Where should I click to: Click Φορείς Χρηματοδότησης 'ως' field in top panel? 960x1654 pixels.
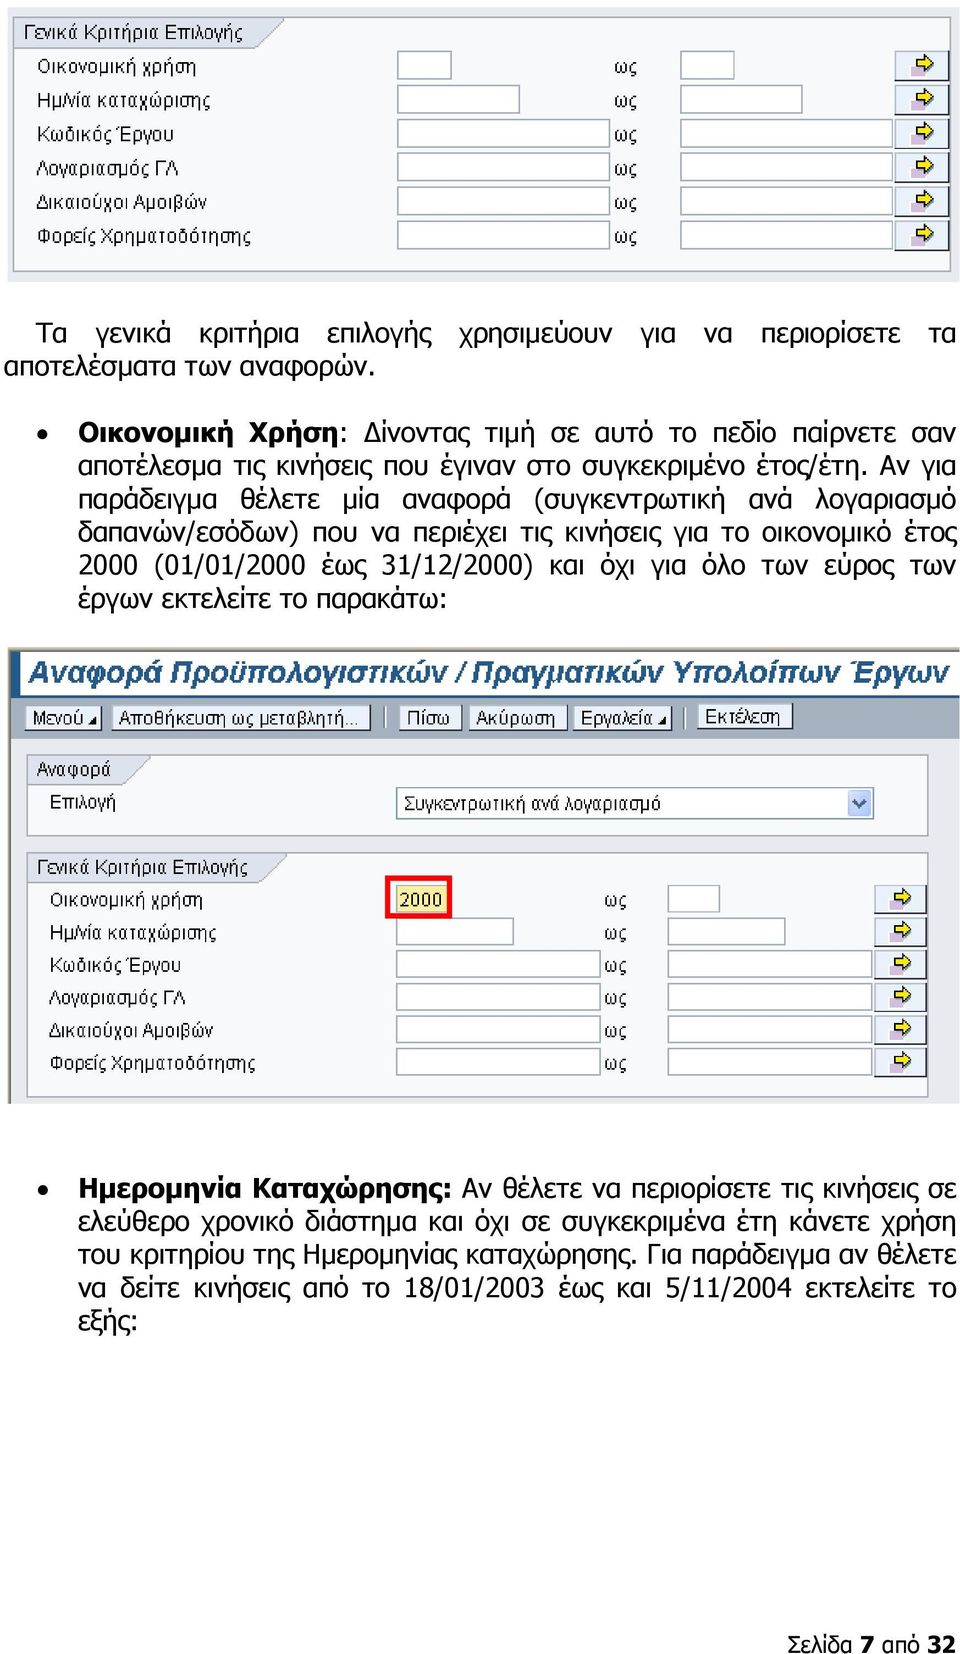point(786,235)
